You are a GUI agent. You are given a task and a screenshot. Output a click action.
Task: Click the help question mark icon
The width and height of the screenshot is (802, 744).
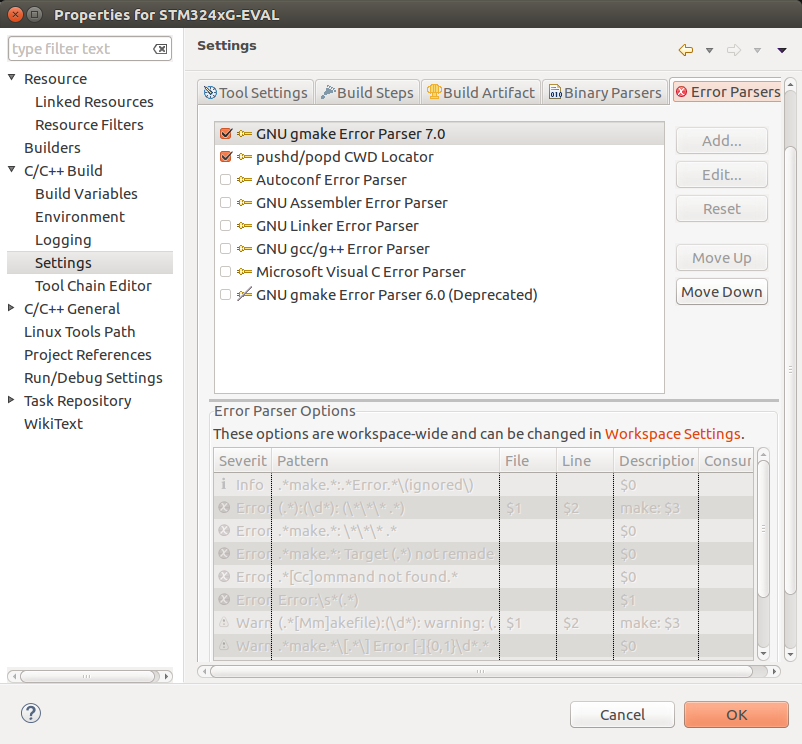(x=31, y=713)
